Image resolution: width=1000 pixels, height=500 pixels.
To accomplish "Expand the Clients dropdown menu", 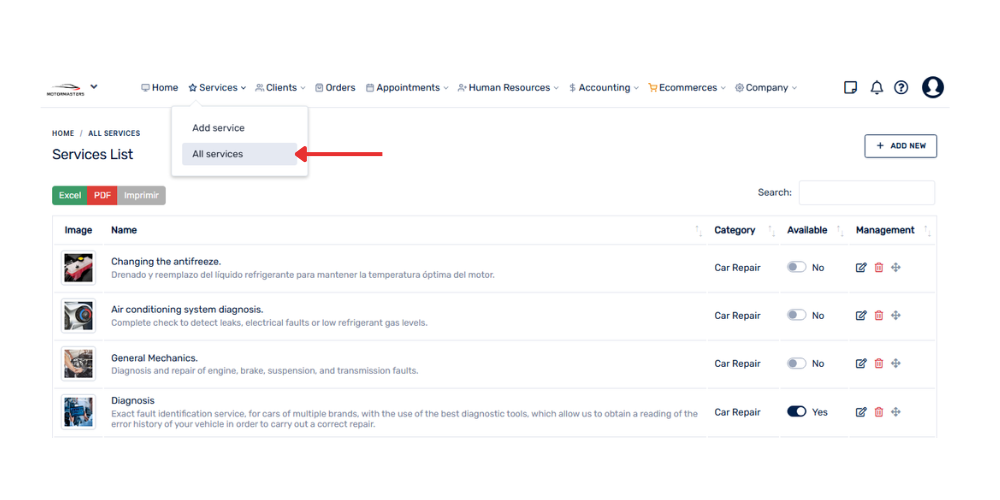I will pyautogui.click(x=281, y=88).
